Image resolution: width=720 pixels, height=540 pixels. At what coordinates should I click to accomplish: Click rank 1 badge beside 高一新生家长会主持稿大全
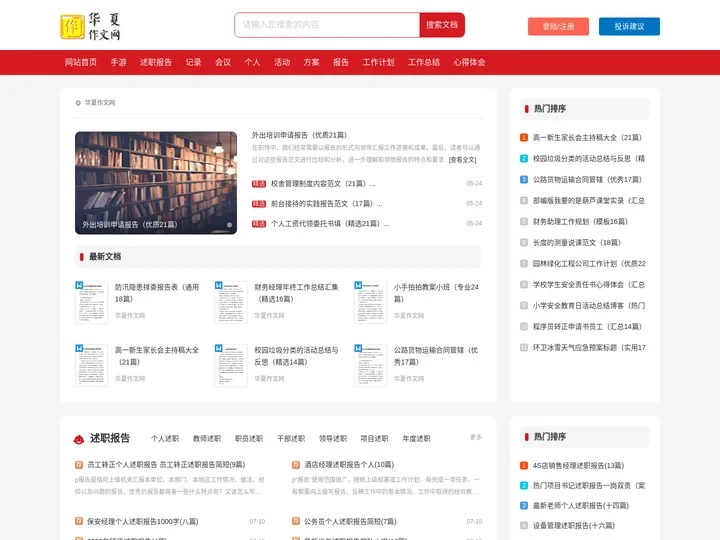pos(524,137)
